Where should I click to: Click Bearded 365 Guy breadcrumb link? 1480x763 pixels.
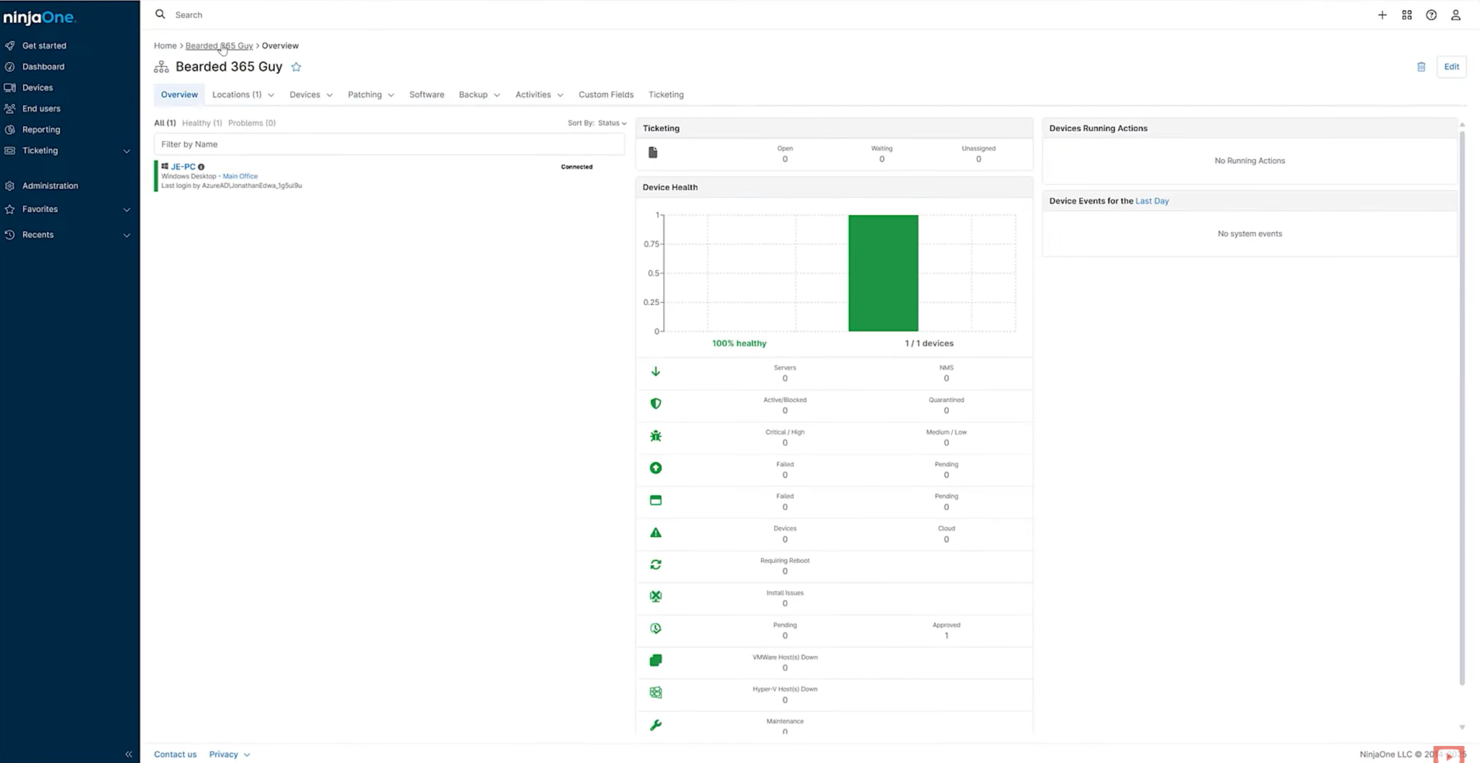coord(219,46)
